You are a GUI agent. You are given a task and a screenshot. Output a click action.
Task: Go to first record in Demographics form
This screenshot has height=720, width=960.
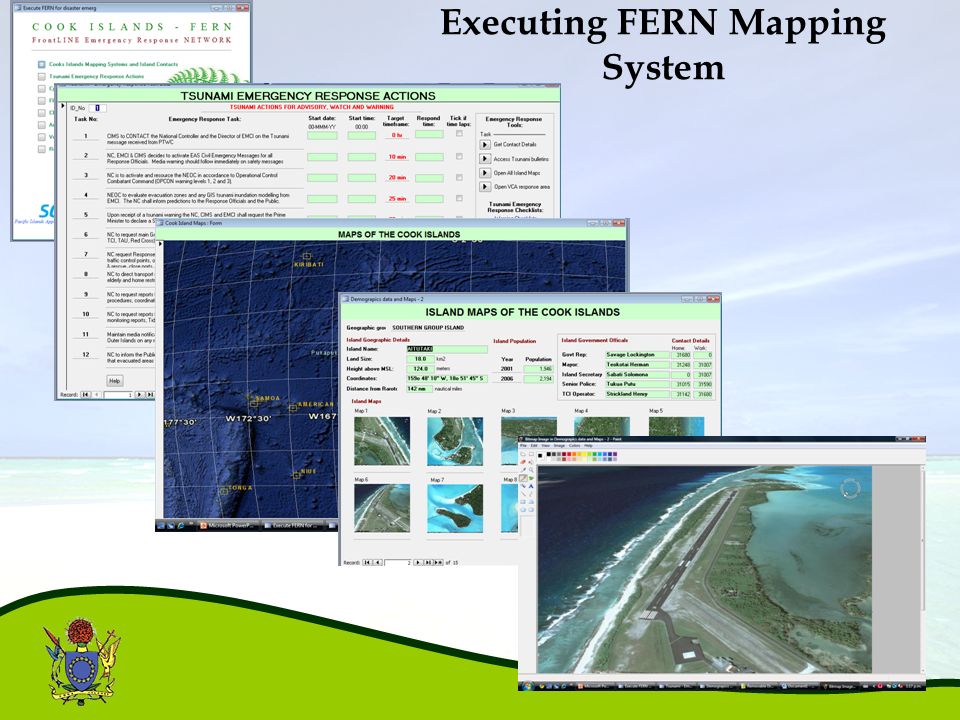click(x=367, y=563)
